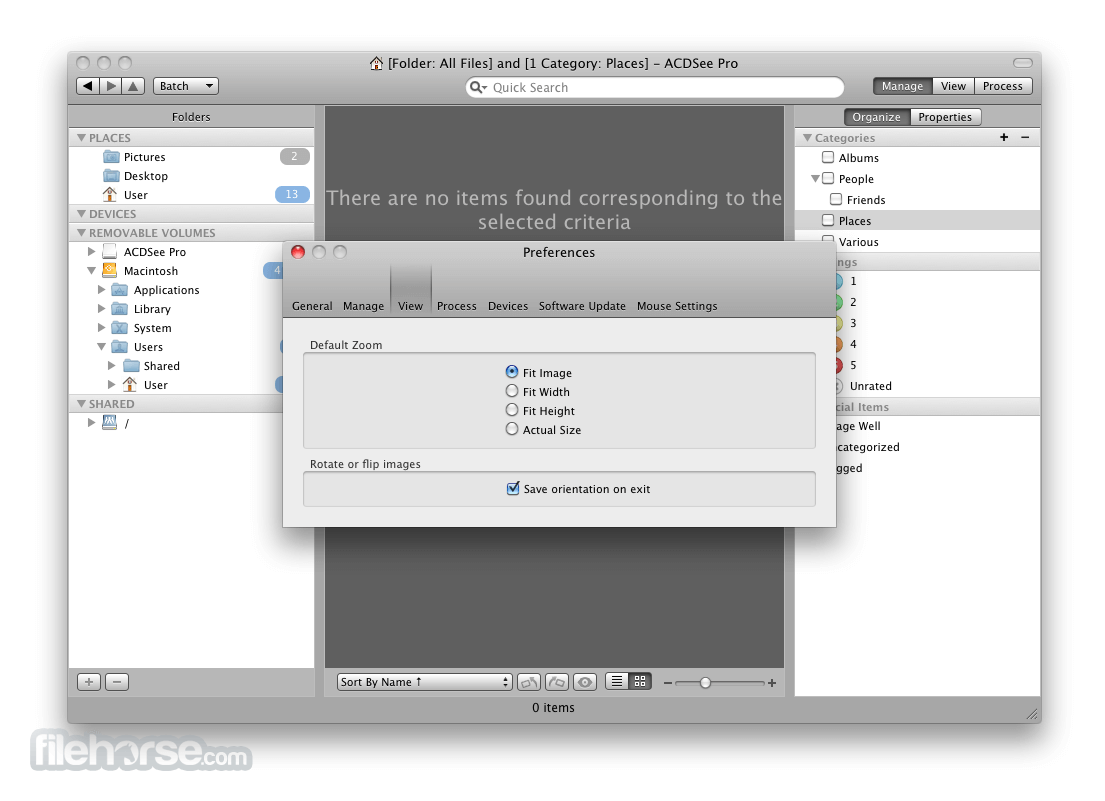Click the Desktop folder icon
Image resolution: width=1105 pixels, height=801 pixels.
(111, 175)
